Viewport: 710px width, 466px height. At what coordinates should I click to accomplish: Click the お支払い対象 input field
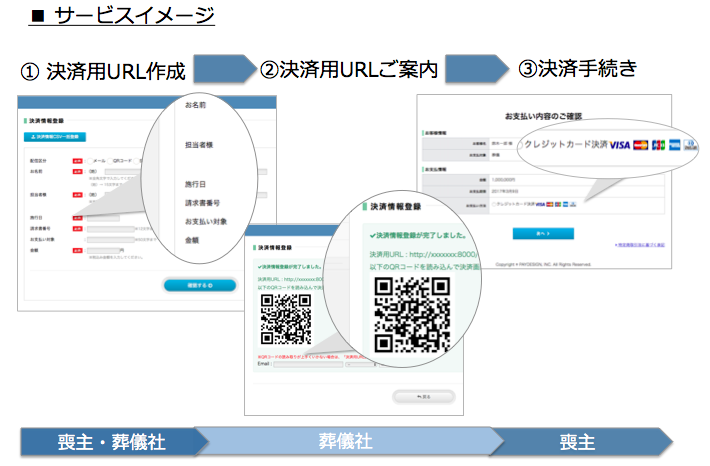point(111,240)
